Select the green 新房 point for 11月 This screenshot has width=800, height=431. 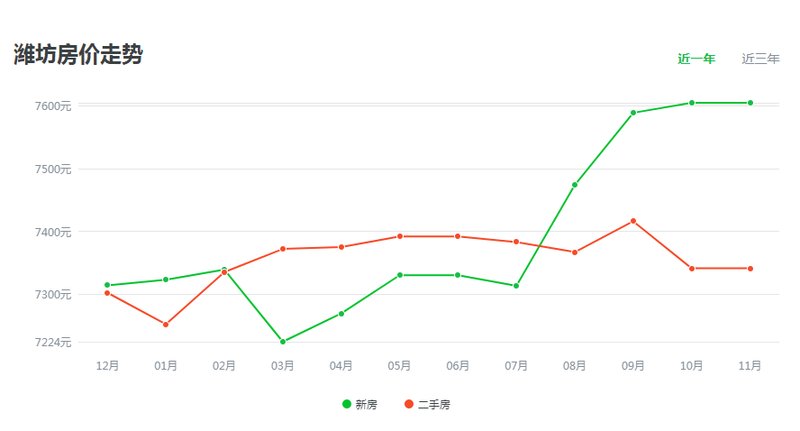click(750, 103)
